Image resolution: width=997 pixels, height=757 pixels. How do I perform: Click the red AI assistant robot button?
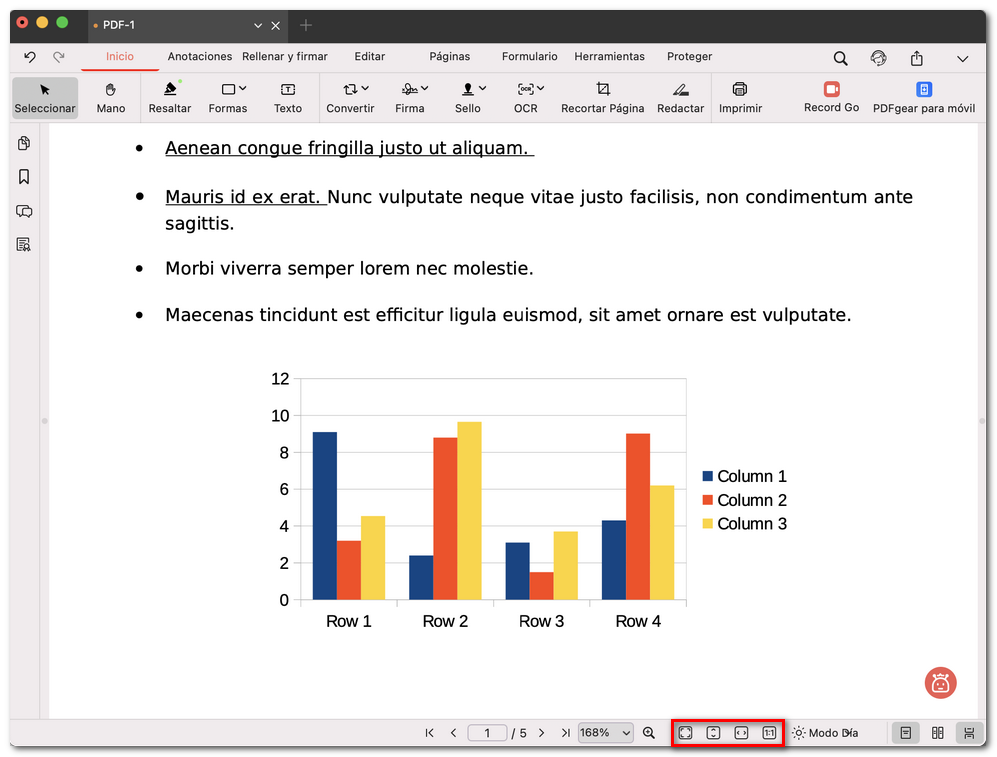coord(940,683)
